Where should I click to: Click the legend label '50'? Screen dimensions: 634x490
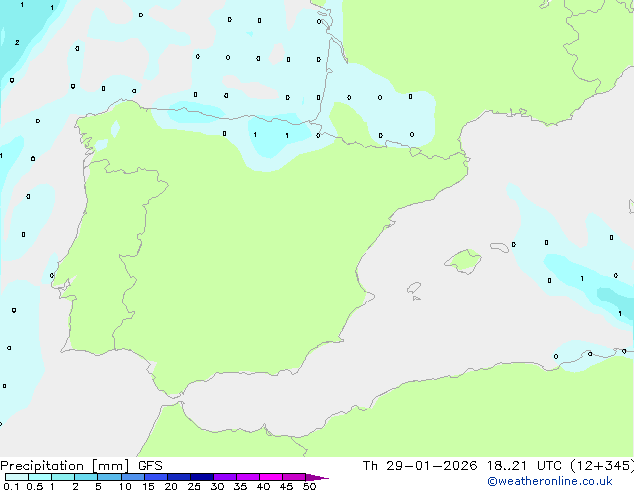tap(309, 486)
